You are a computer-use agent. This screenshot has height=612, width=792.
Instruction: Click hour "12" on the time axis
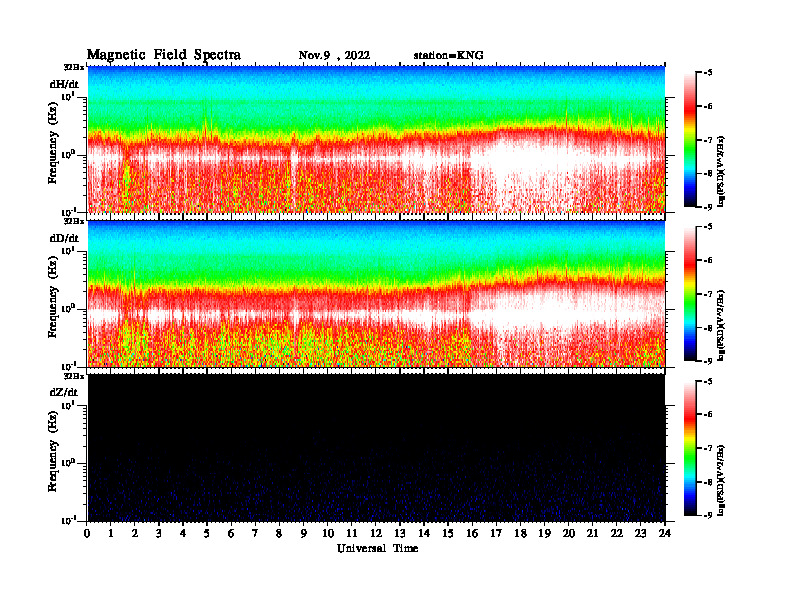coord(376,534)
